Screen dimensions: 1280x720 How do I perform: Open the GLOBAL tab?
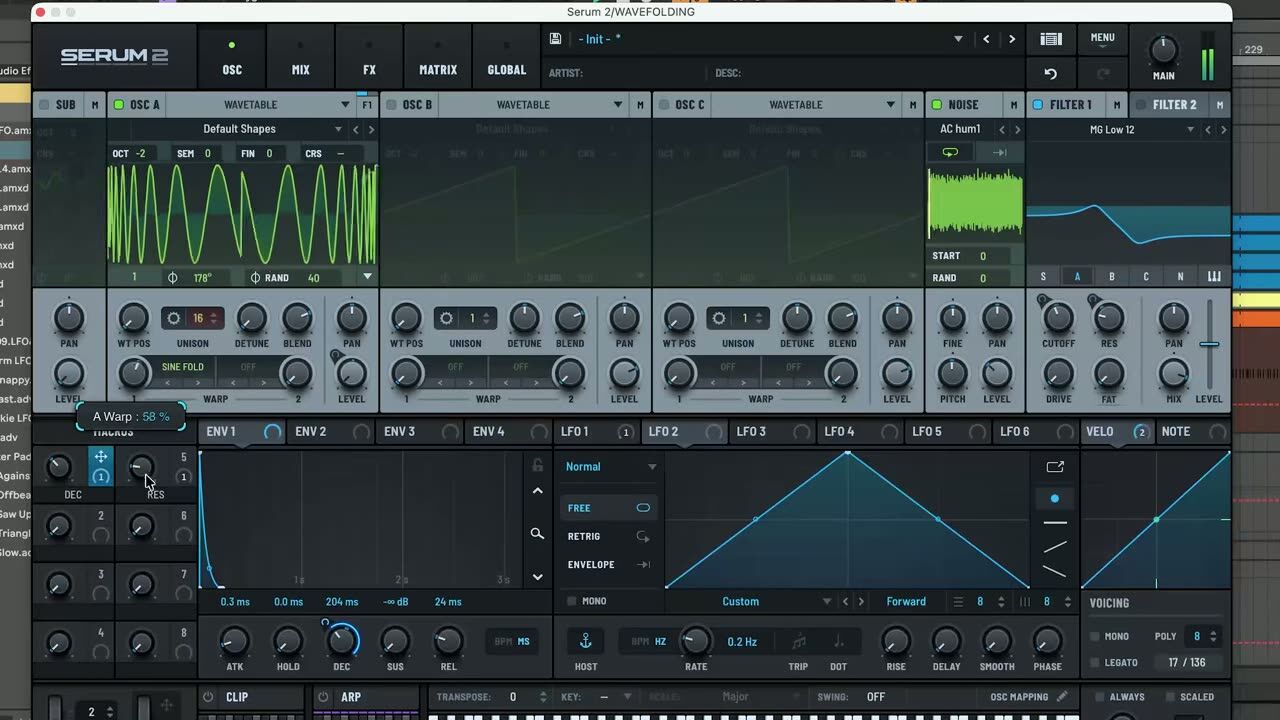click(x=506, y=58)
